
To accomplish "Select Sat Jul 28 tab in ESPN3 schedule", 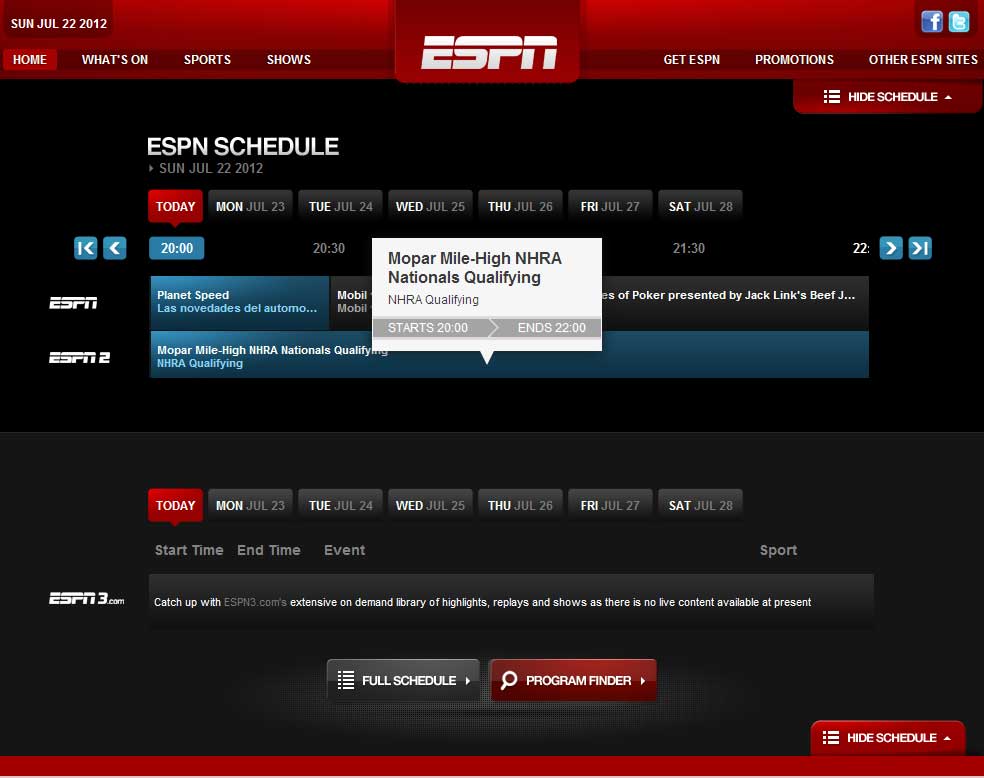I will coord(700,506).
